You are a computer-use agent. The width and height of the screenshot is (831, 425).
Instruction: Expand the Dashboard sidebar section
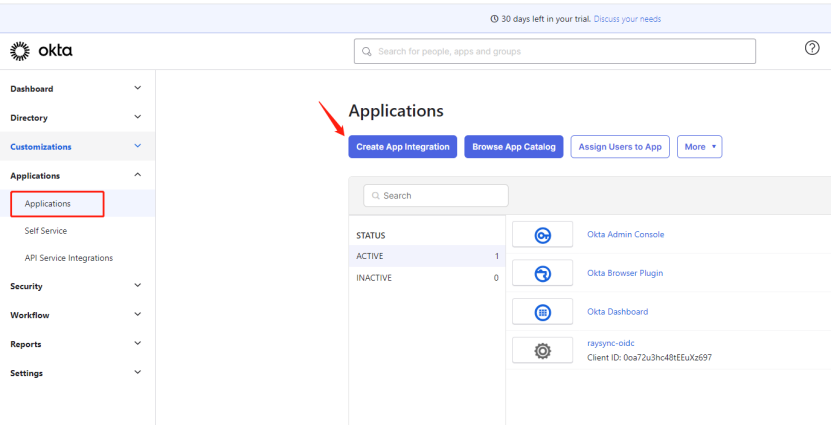(137, 89)
